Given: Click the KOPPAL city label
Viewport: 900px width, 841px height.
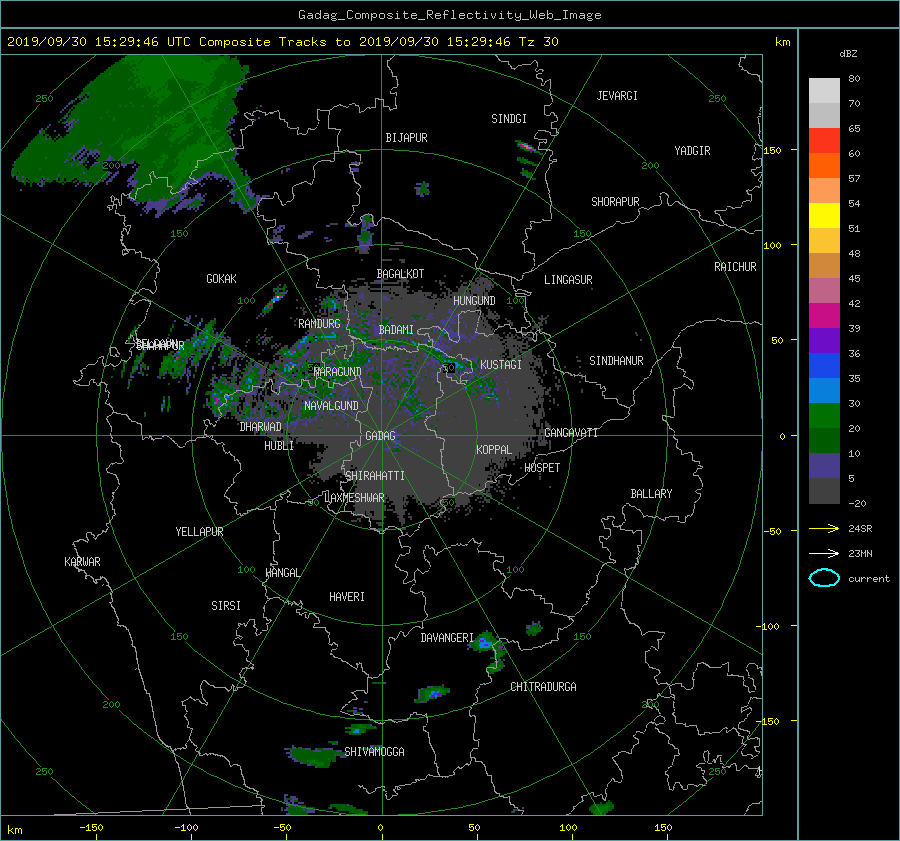Looking at the screenshot, I should click(x=494, y=450).
